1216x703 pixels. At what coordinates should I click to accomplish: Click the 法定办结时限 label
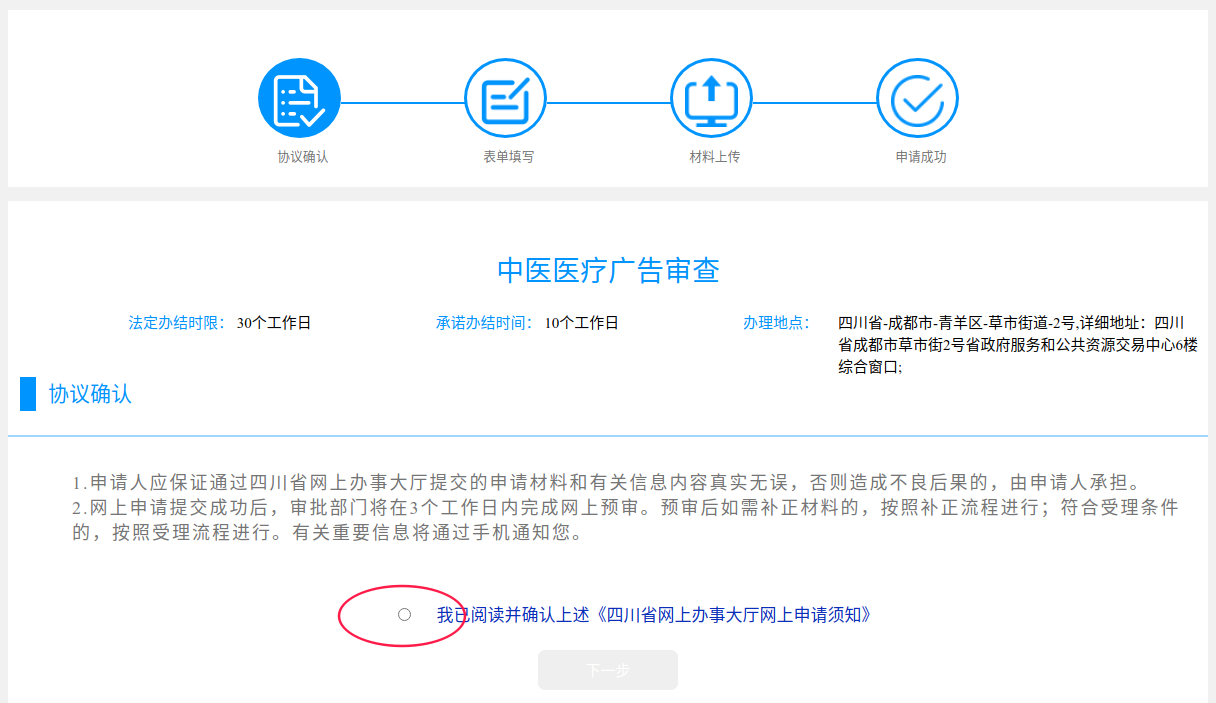(178, 323)
